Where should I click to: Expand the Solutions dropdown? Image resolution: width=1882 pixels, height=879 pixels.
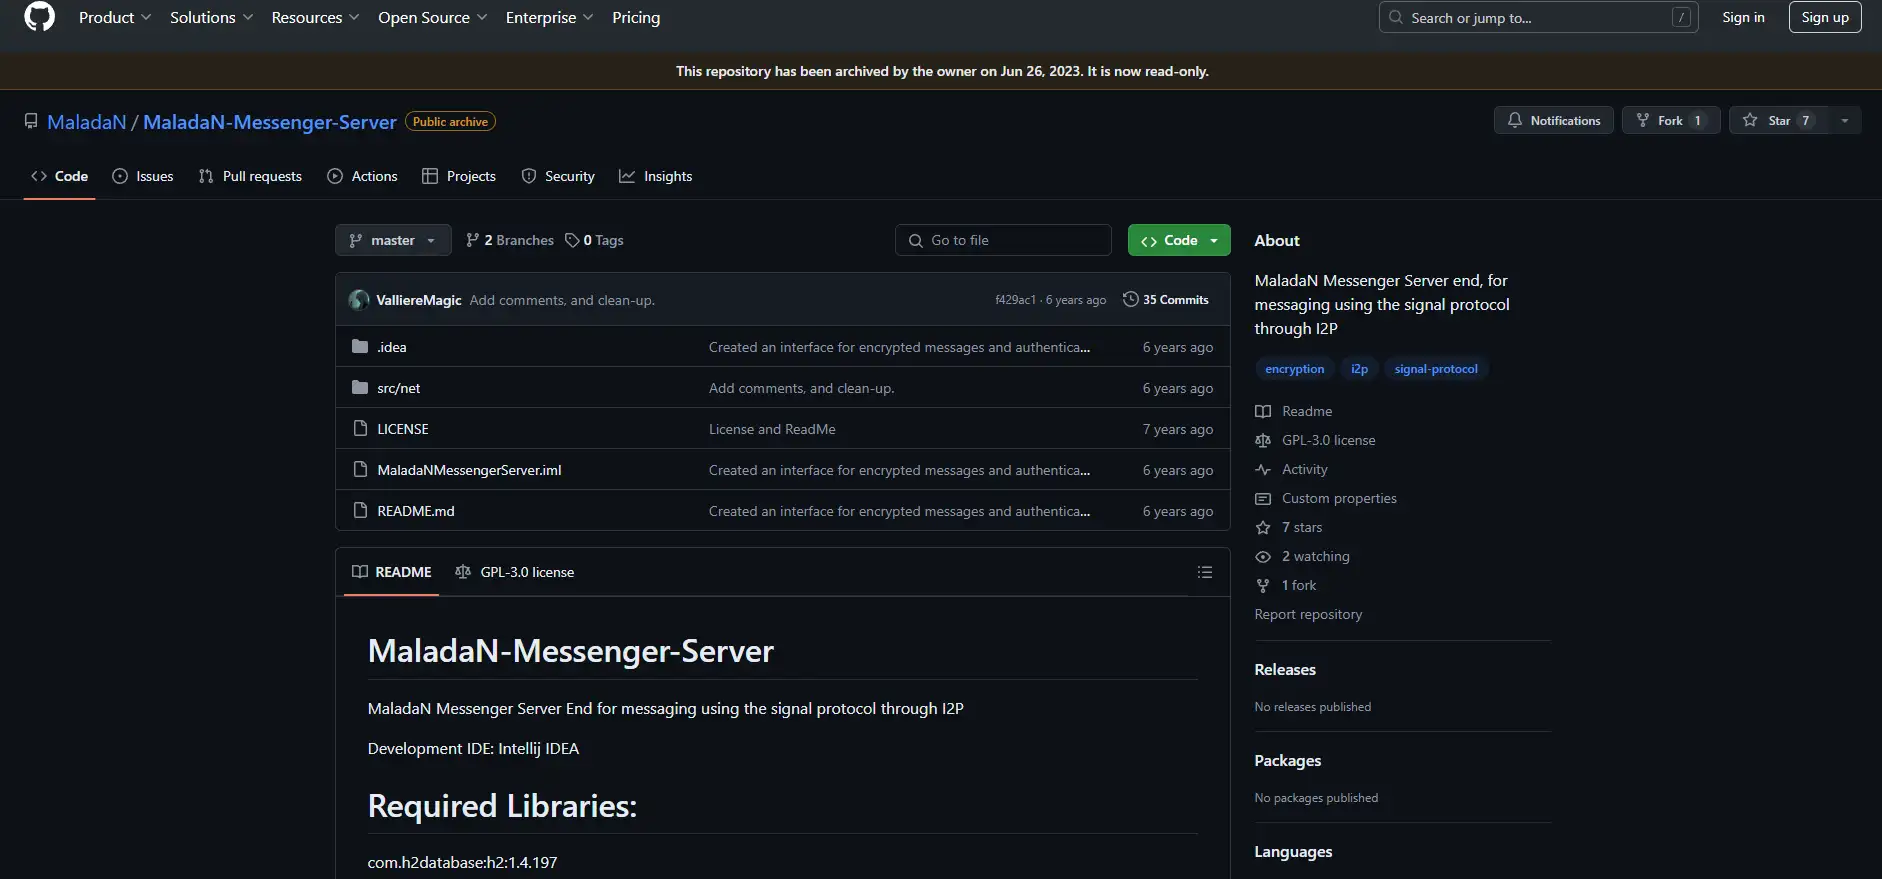[x=211, y=17]
